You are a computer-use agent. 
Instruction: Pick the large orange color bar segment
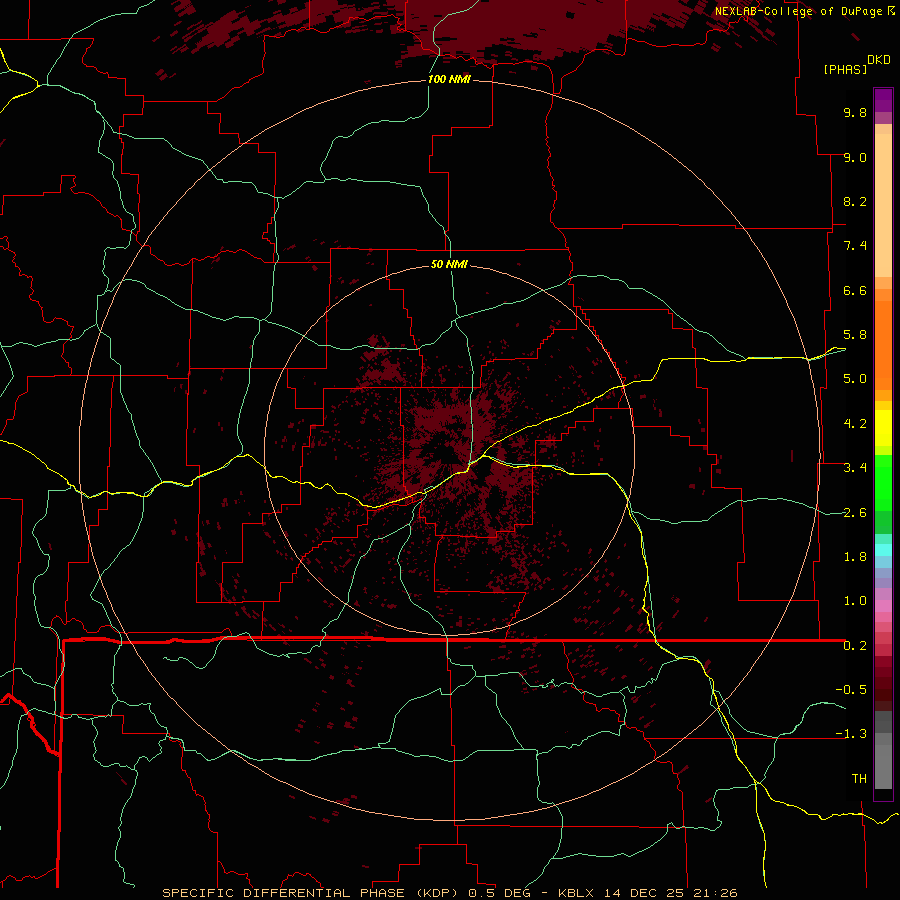[883, 346]
